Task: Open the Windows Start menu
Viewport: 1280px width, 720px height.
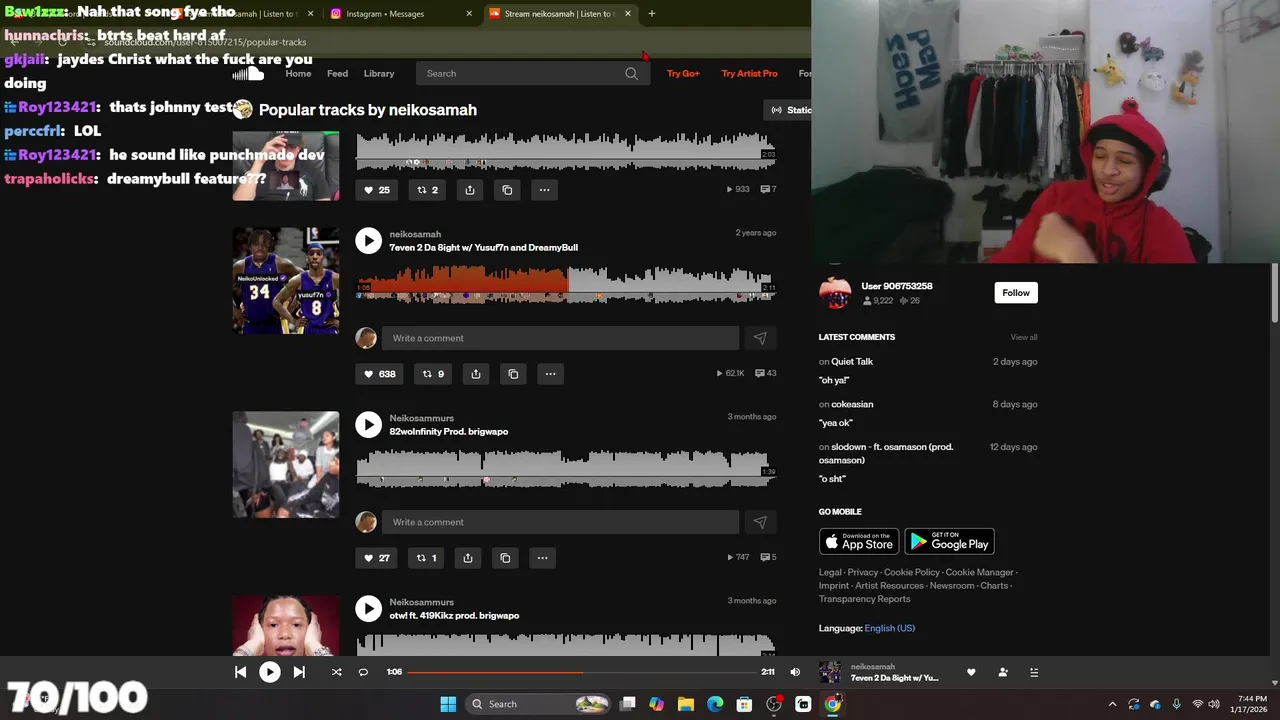Action: point(448,704)
